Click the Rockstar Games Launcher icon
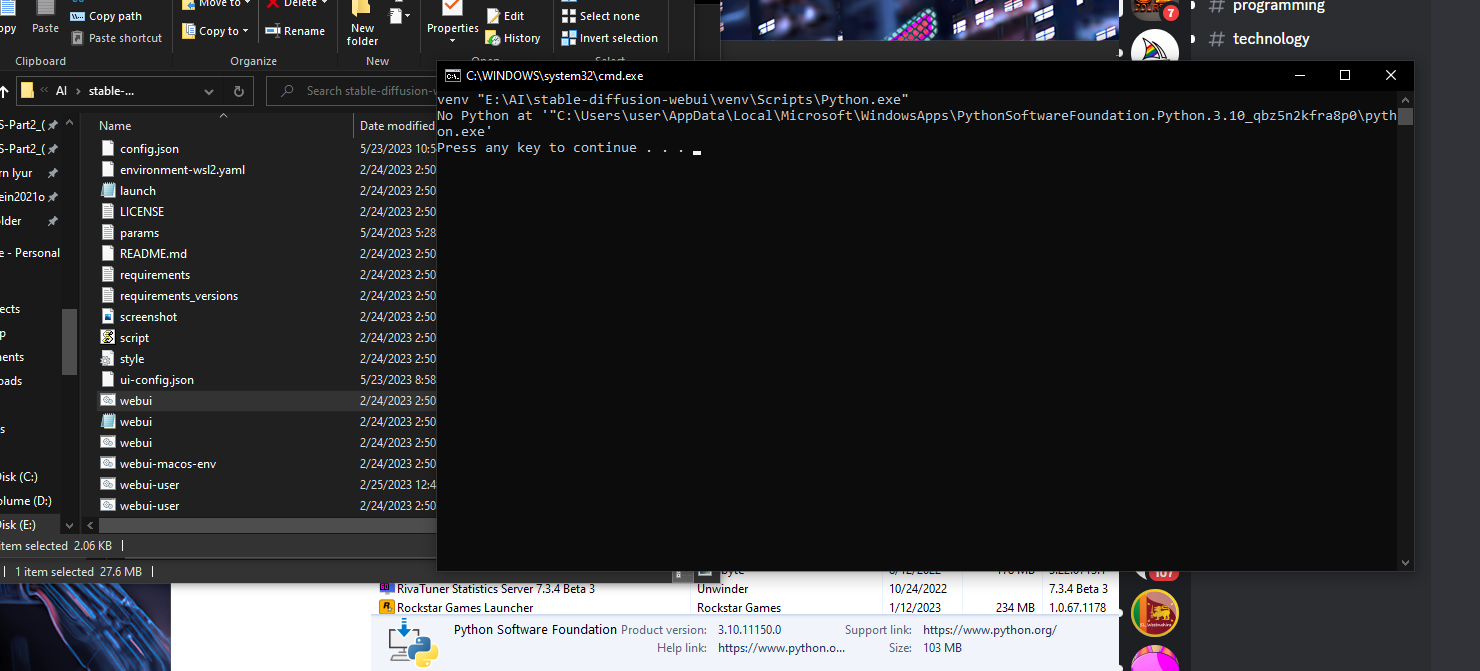Screen dimensions: 1480x671 coord(386,608)
